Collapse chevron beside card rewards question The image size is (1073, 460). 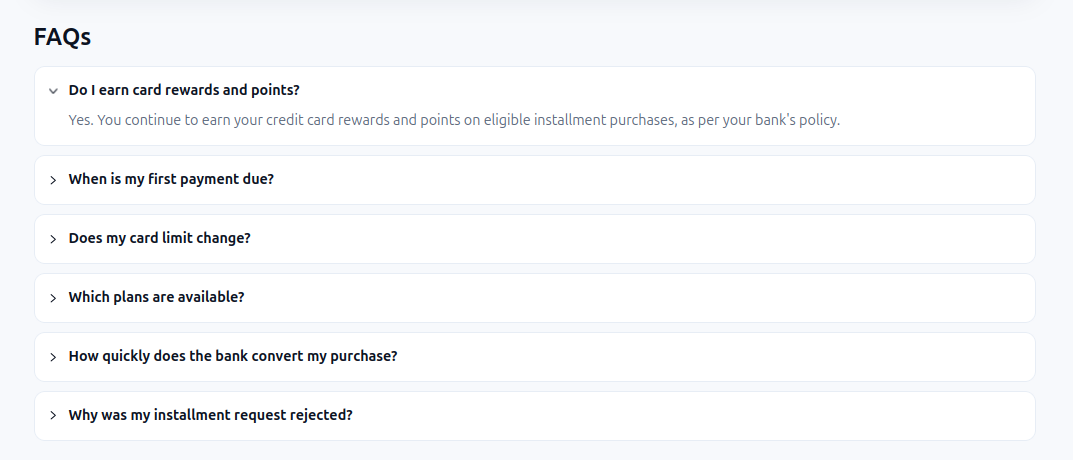(x=53, y=91)
